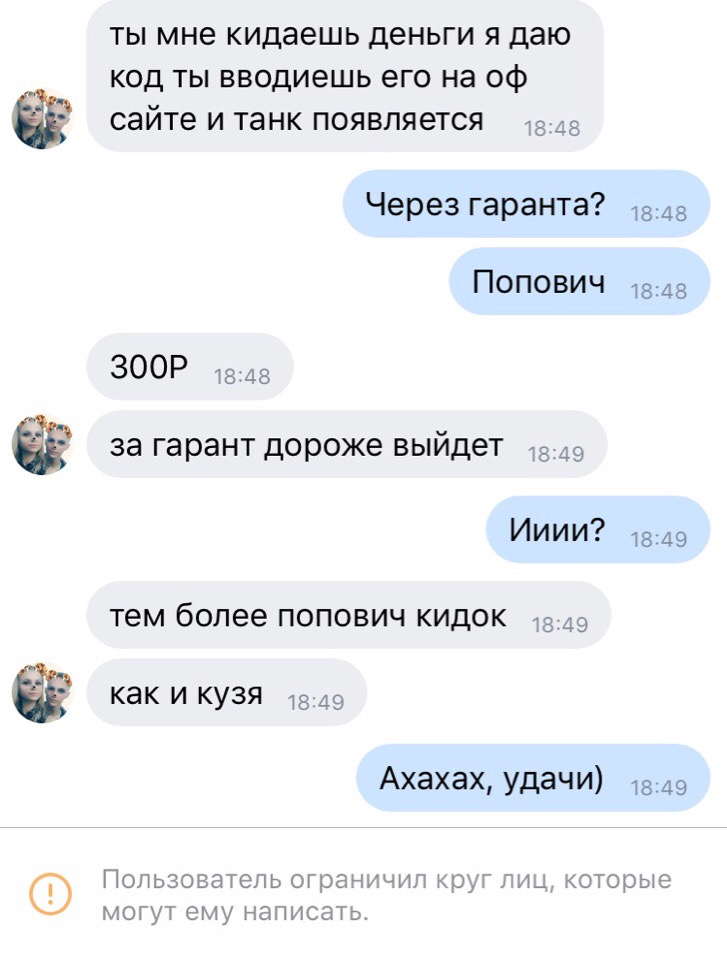Tap avatar beside 'как и кузя' message
This screenshot has height=960, width=727.
pyautogui.click(x=42, y=692)
